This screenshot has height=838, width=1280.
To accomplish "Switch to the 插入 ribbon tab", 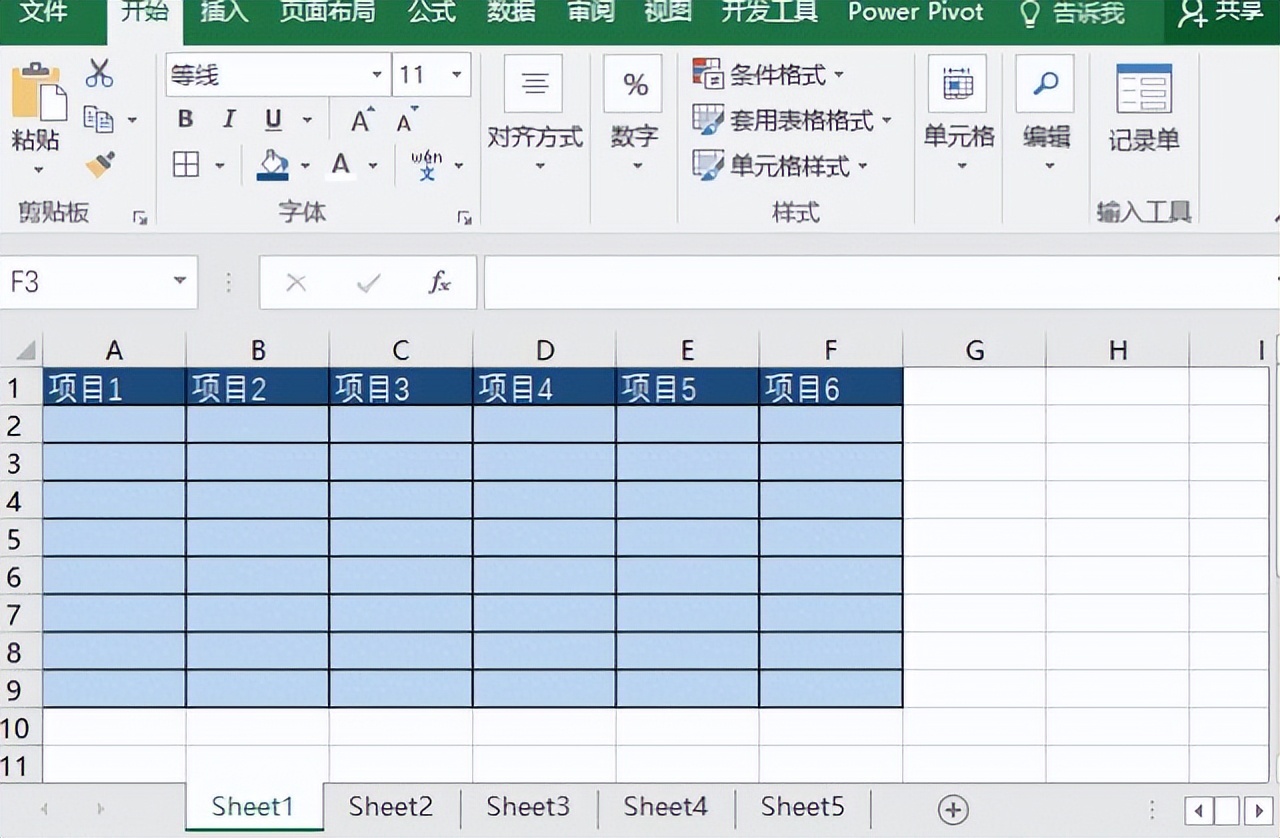I will (223, 12).
